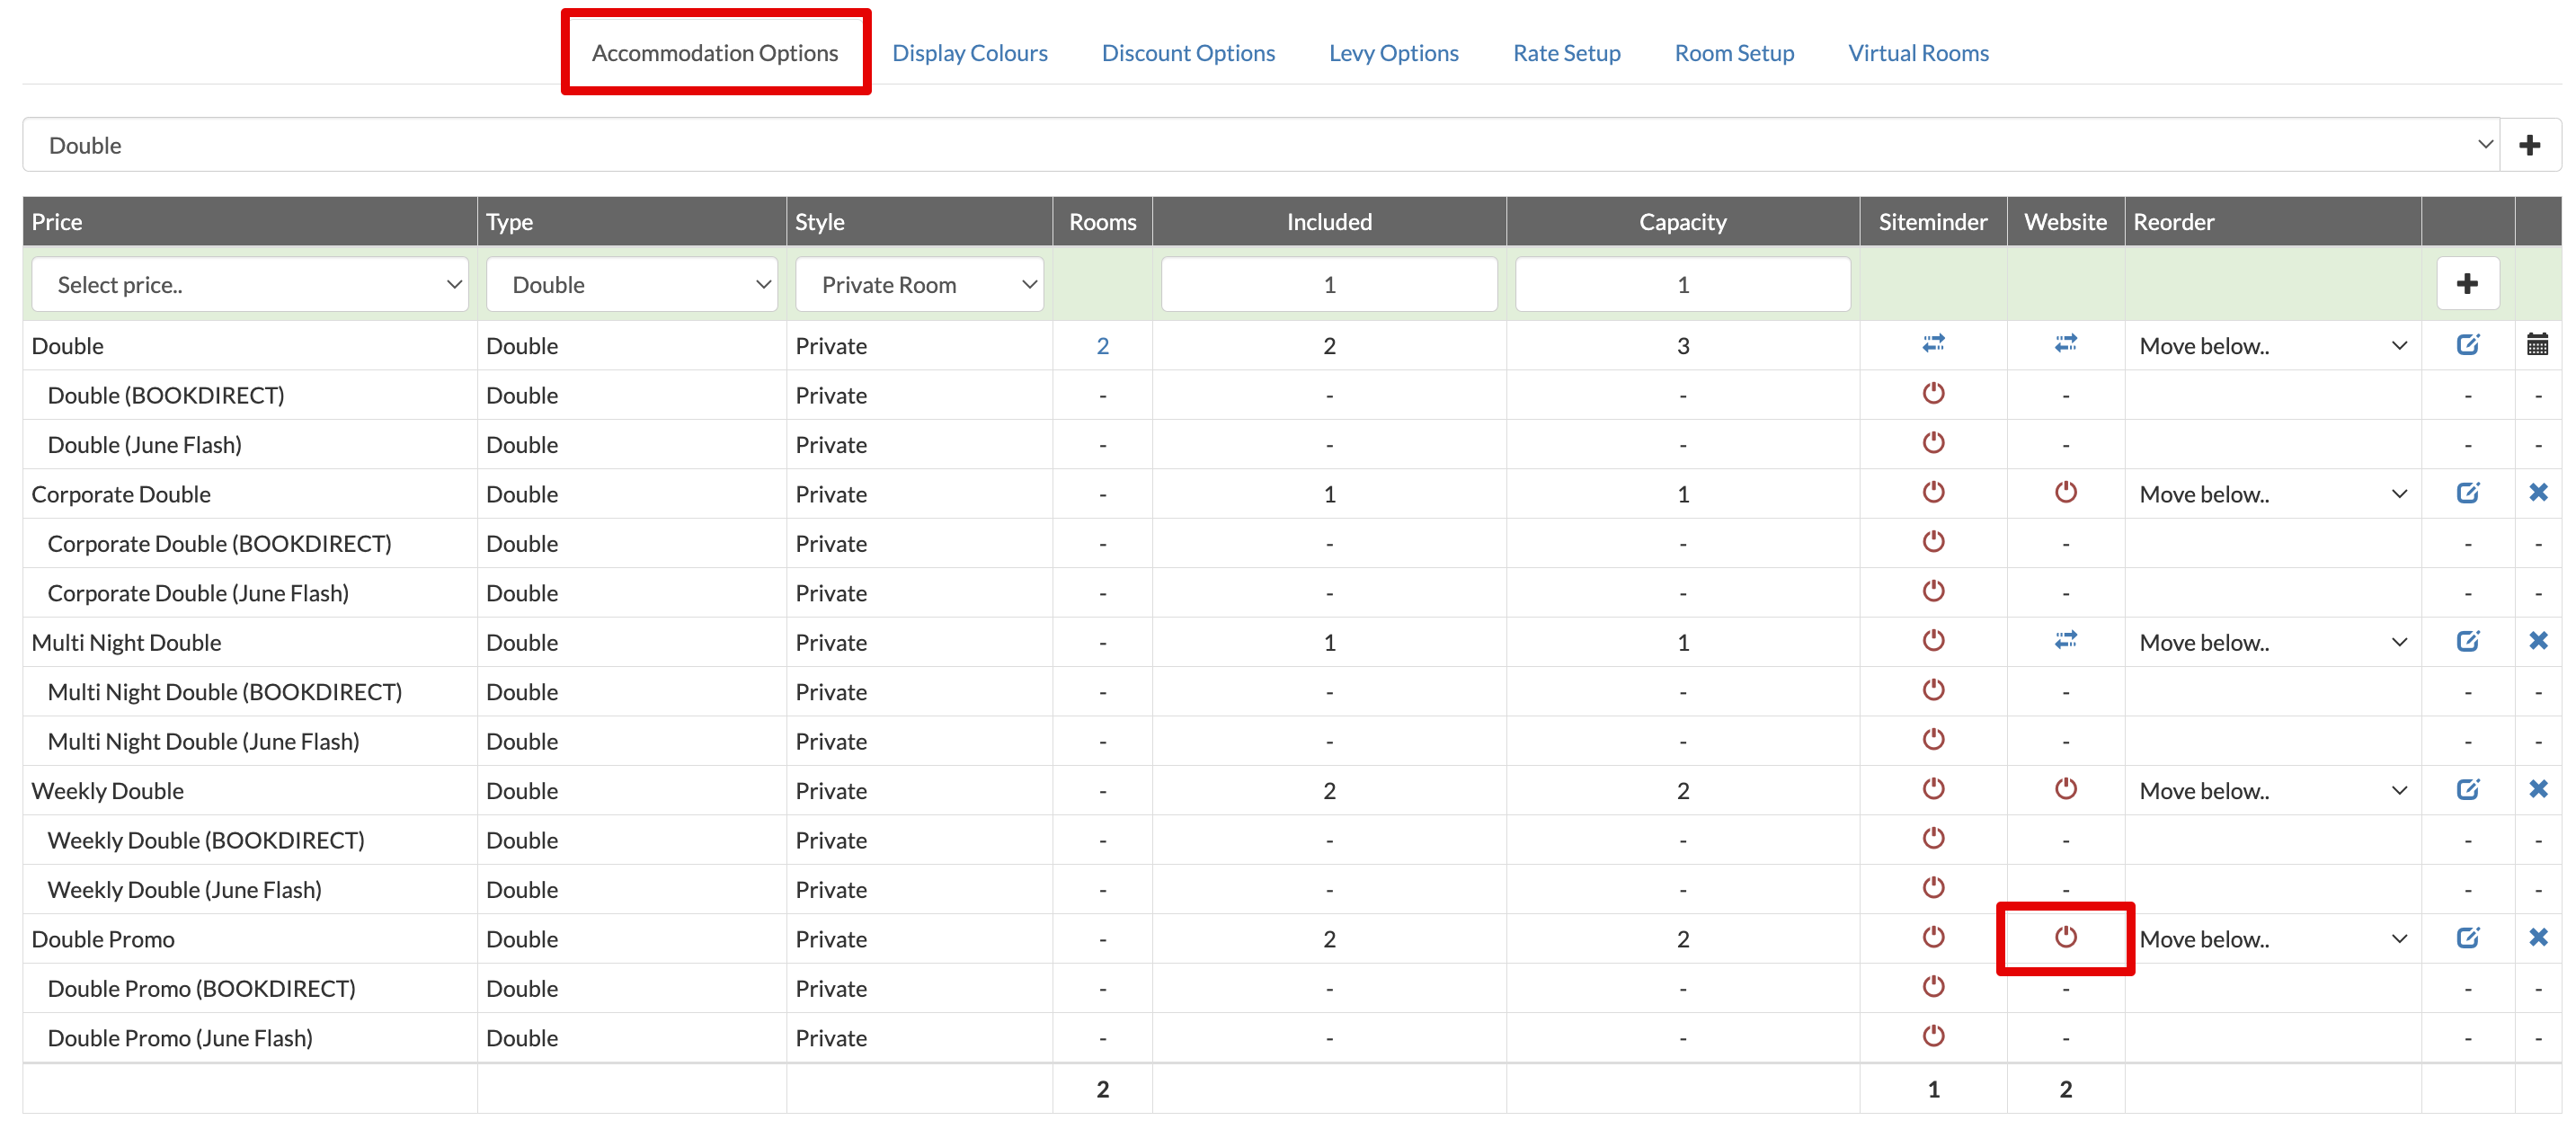Viewport: 2576px width, 1147px height.
Task: Expand the Private Room style dropdown
Action: click(x=919, y=285)
